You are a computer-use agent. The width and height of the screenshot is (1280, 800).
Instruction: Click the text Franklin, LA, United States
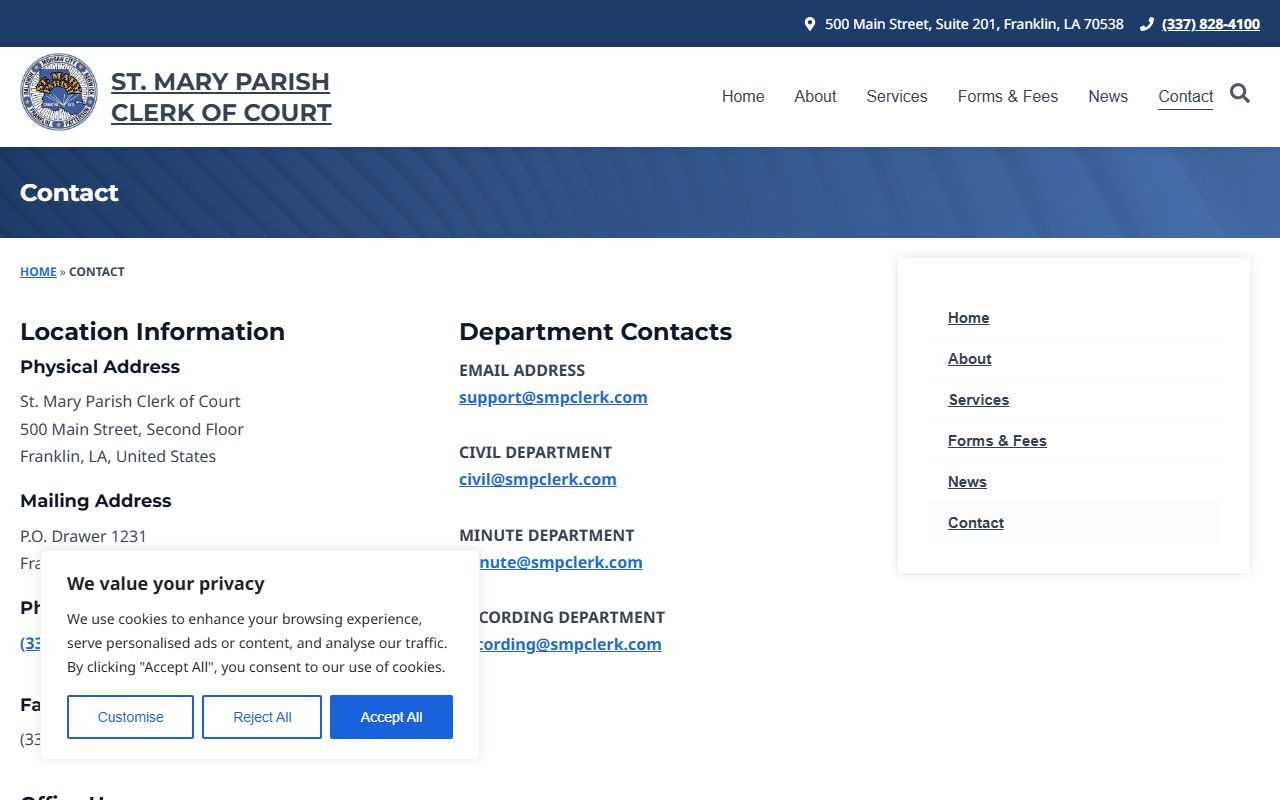click(118, 456)
